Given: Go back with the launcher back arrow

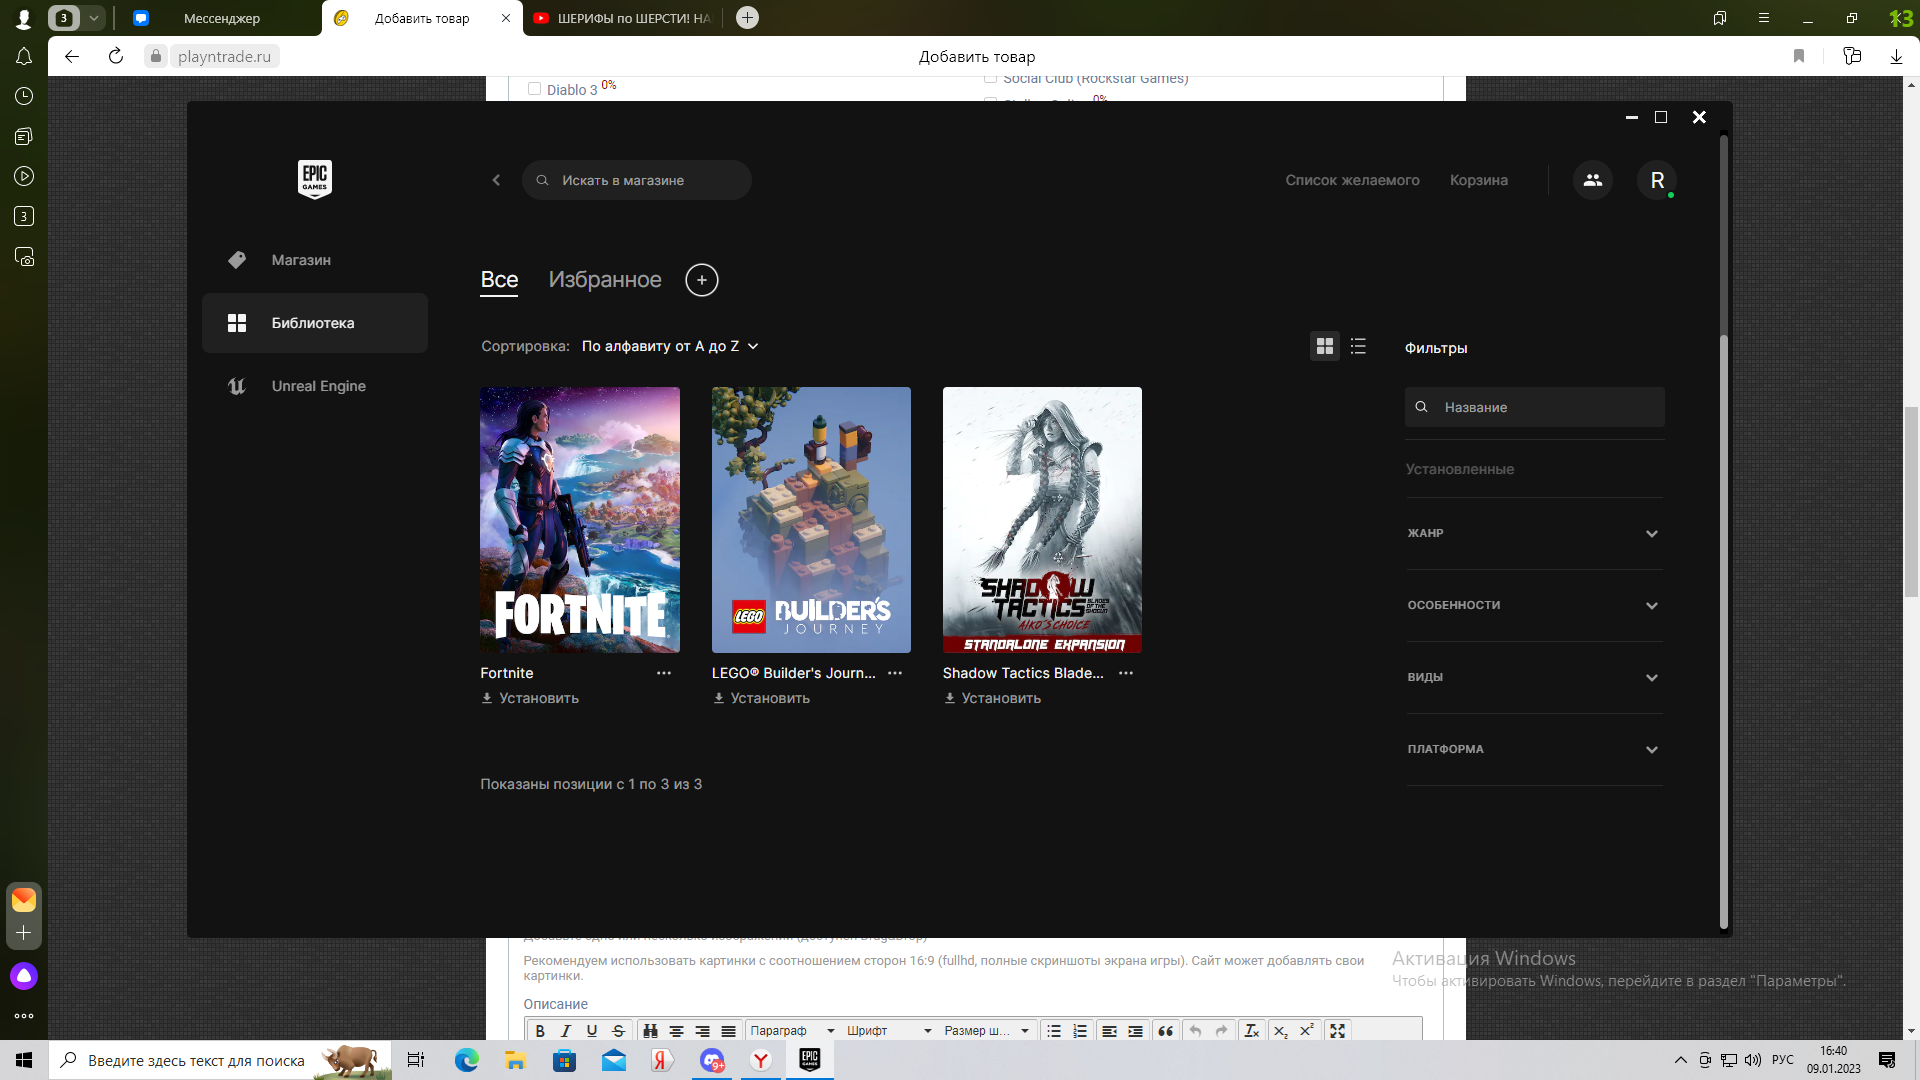Looking at the screenshot, I should click(x=496, y=180).
